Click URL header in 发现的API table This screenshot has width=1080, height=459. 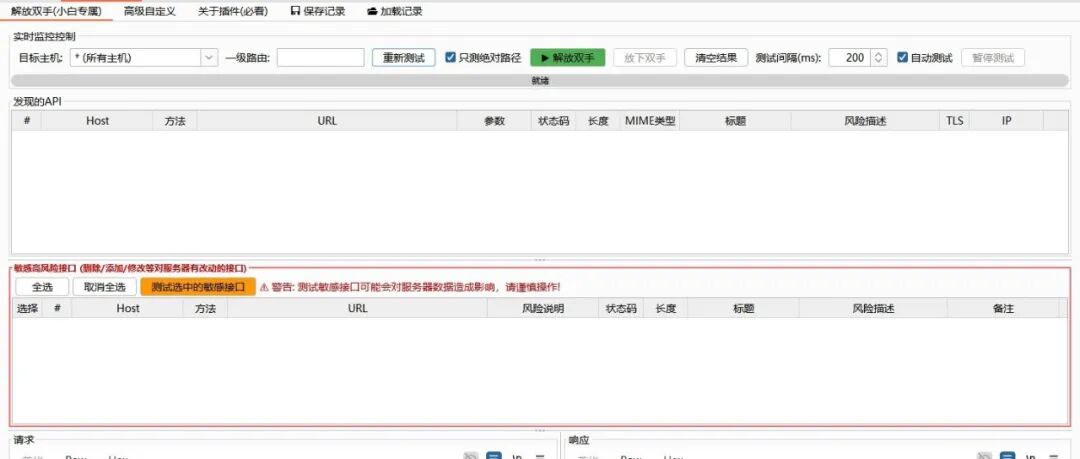click(x=327, y=121)
